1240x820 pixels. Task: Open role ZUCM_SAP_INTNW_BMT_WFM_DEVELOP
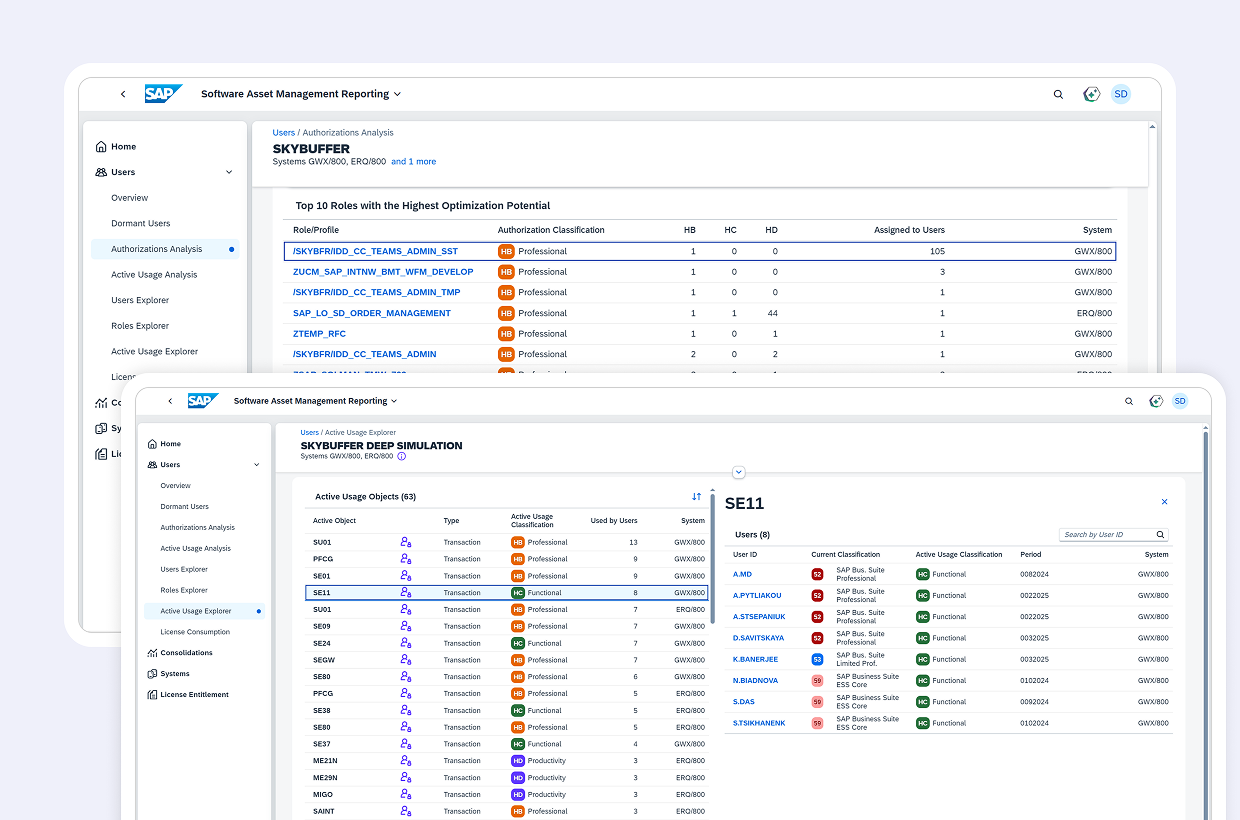383,272
